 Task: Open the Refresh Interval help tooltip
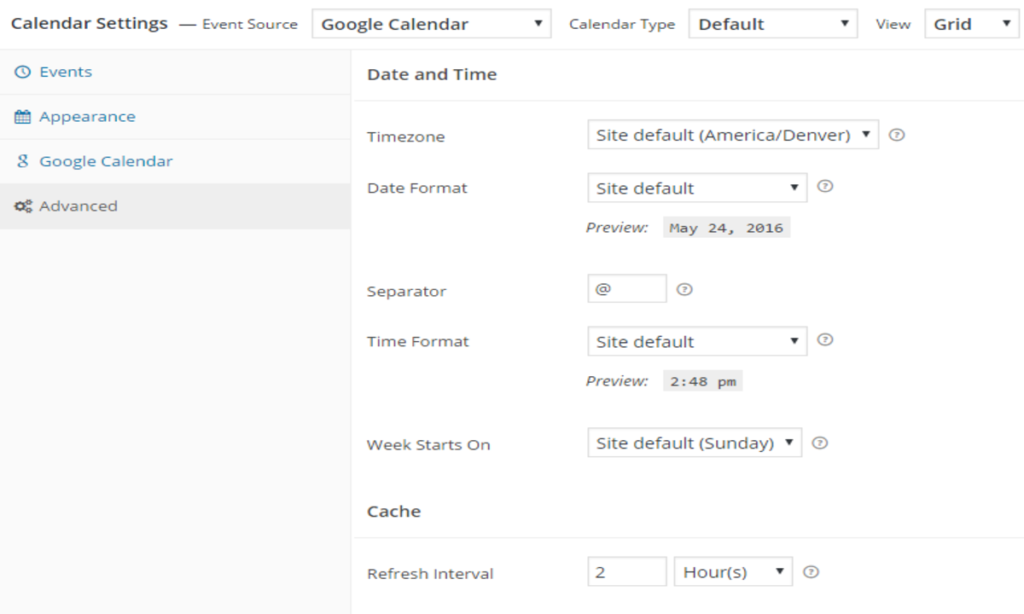(x=811, y=570)
